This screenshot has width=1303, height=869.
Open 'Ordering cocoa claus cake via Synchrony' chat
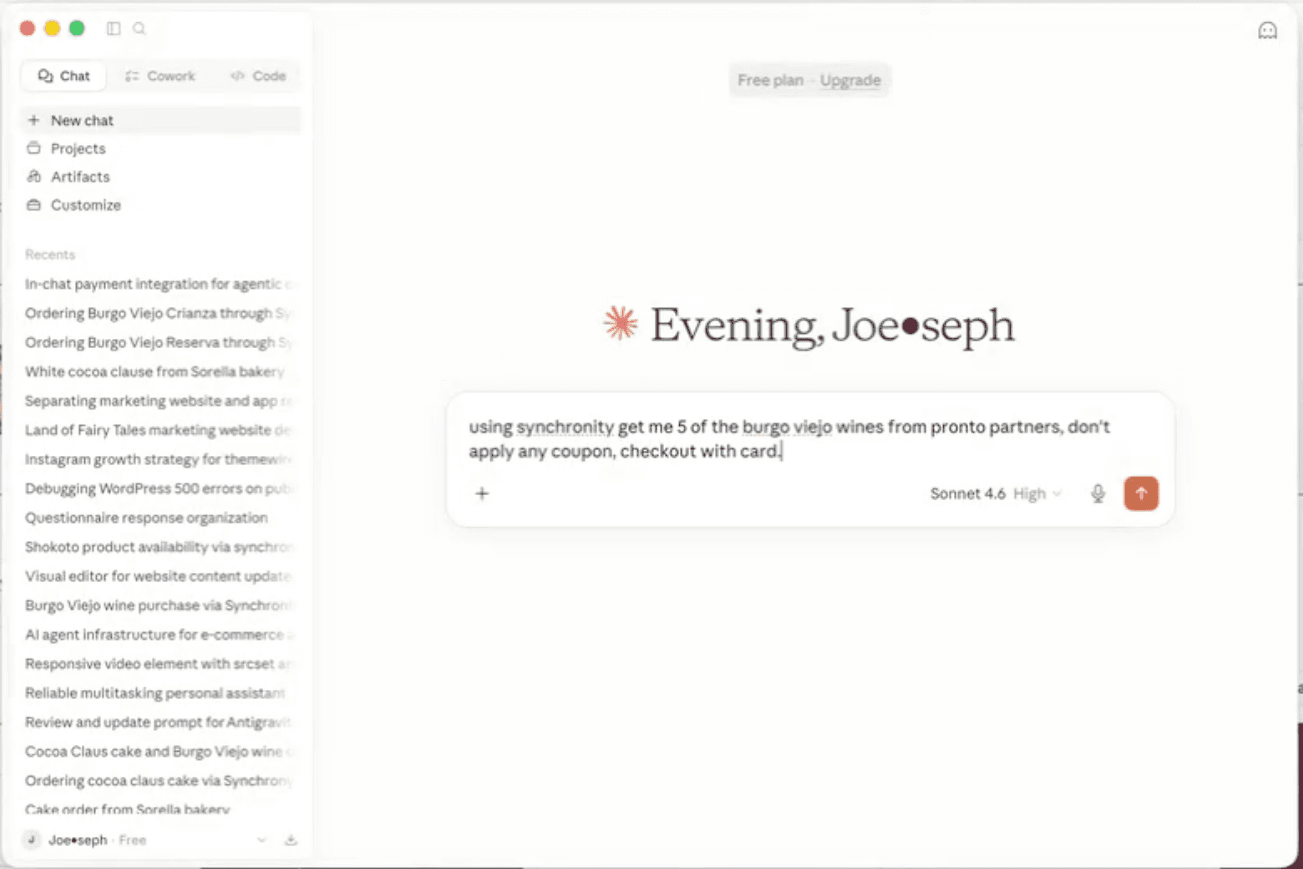(160, 780)
